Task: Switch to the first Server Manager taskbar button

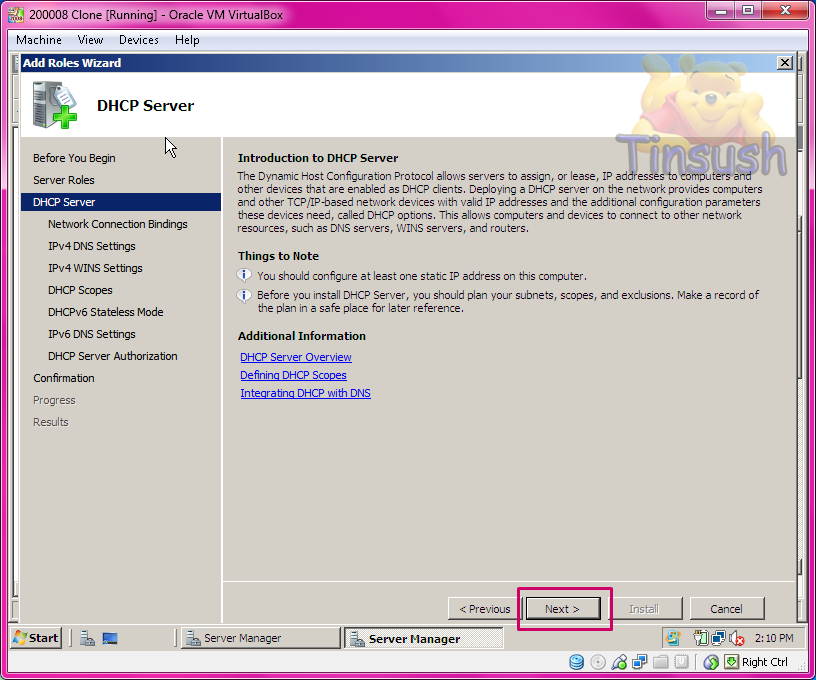Action: [260, 638]
